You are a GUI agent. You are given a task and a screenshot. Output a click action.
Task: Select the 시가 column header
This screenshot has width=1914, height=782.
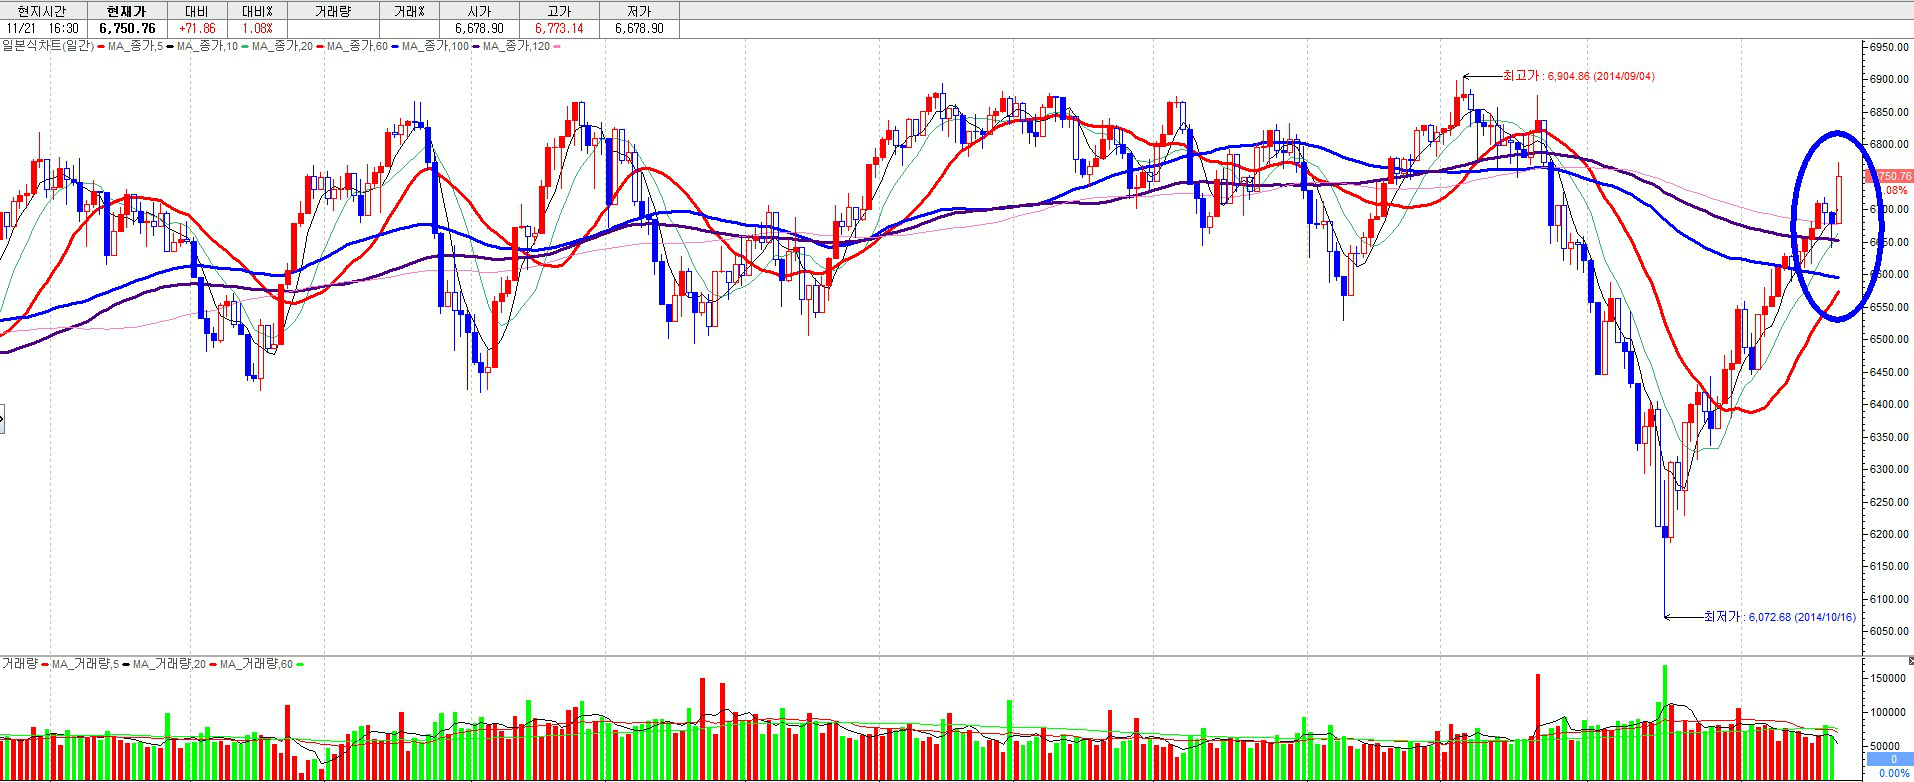[479, 11]
